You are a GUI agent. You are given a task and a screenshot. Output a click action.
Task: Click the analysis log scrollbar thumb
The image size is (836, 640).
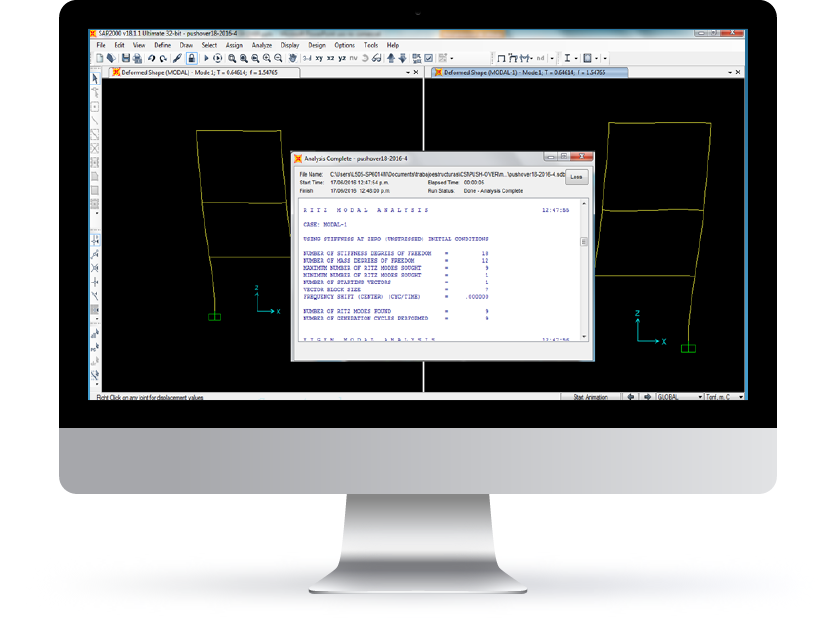click(x=584, y=242)
